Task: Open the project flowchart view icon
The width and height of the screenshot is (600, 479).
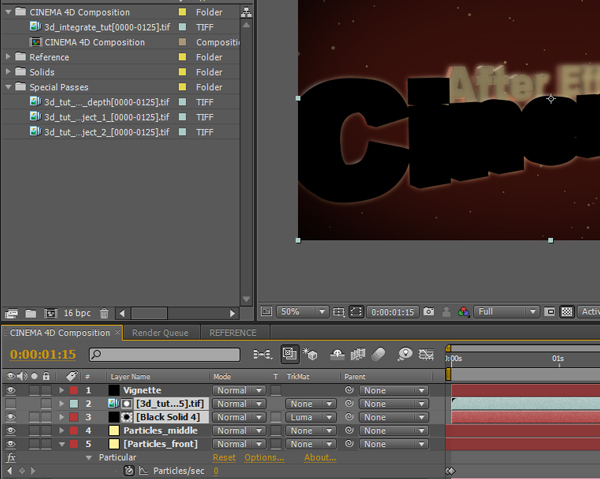Action: pyautogui.click(x=246, y=13)
